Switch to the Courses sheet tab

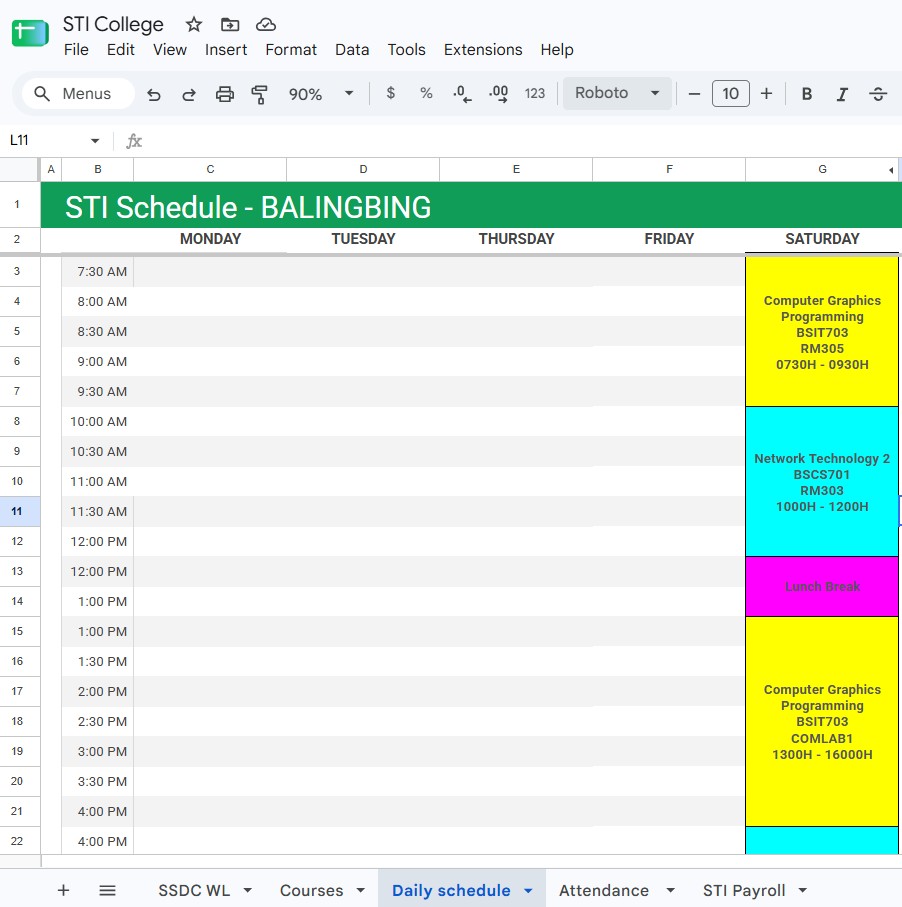coord(312,890)
